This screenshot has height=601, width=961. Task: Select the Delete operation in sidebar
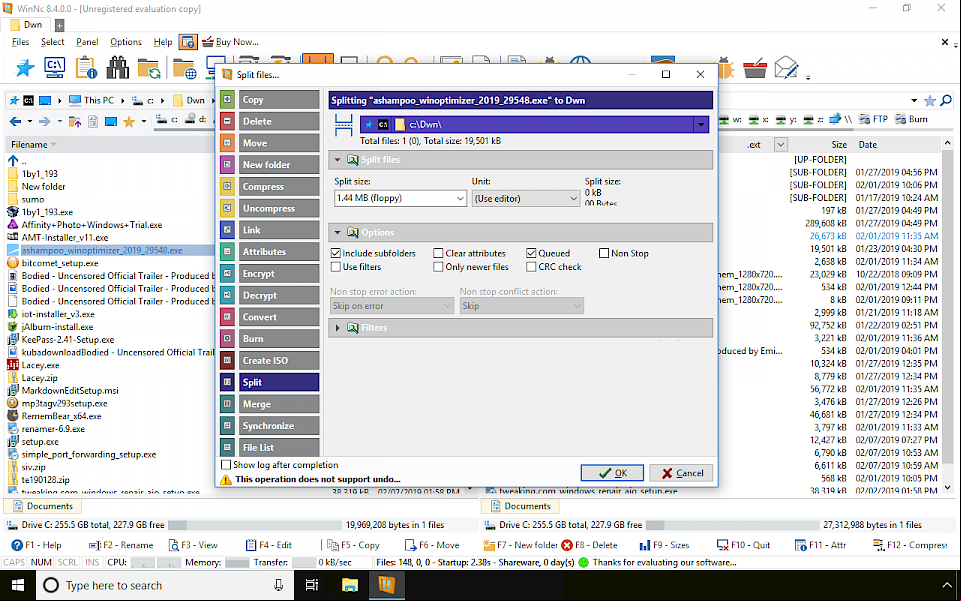pyautogui.click(x=270, y=121)
